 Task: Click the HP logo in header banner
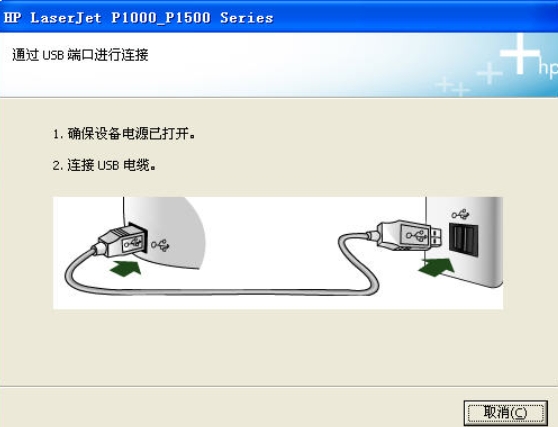[547, 68]
